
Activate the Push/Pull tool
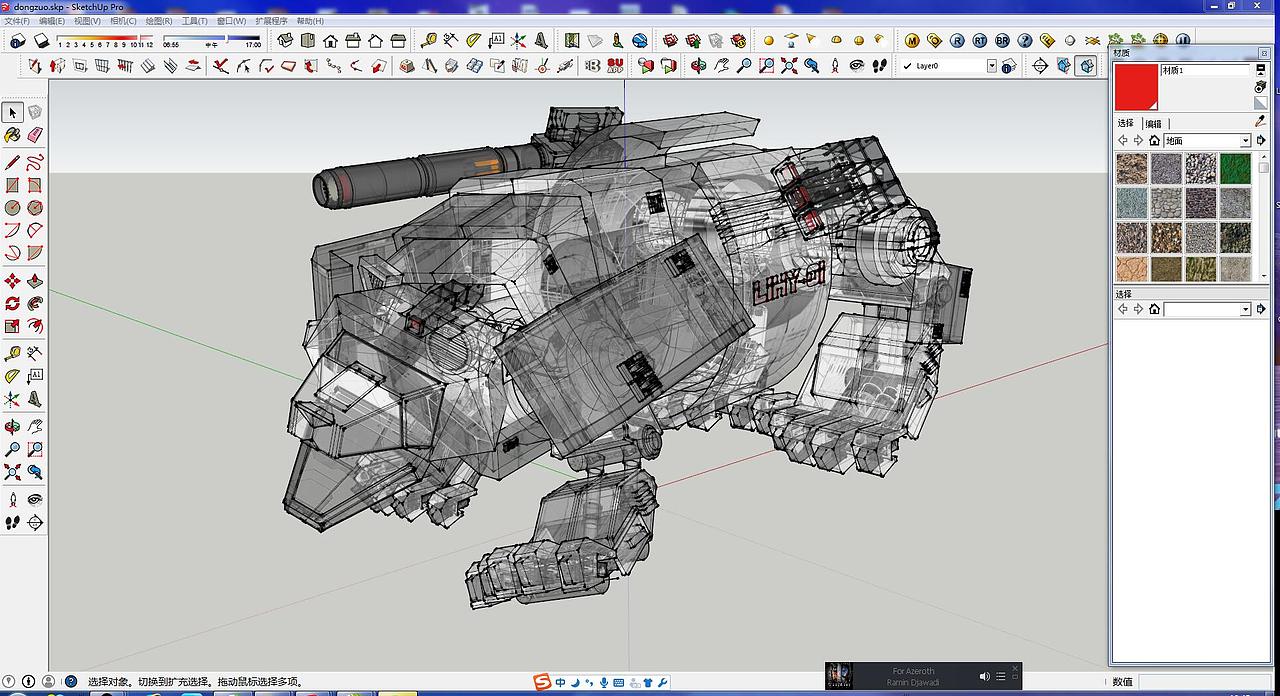(x=35, y=281)
